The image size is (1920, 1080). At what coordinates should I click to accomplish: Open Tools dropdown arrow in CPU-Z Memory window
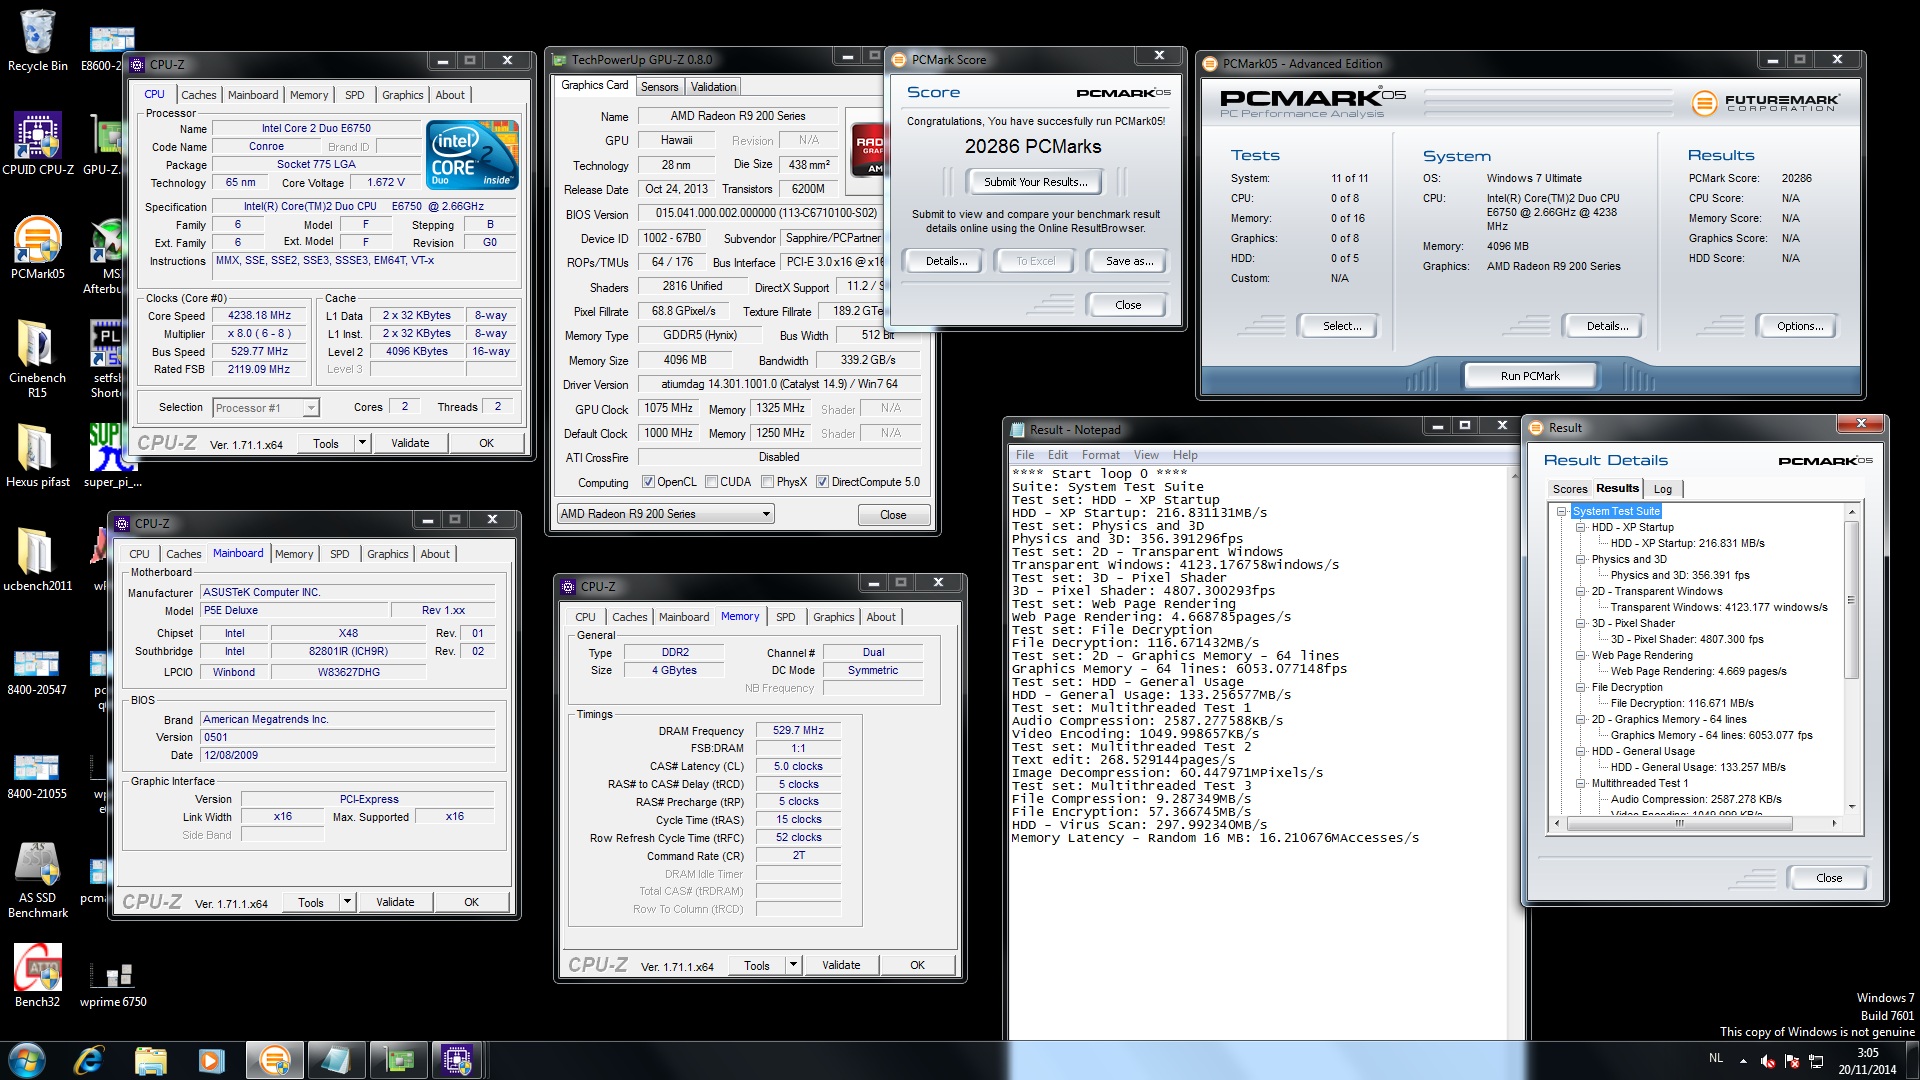[x=793, y=965]
